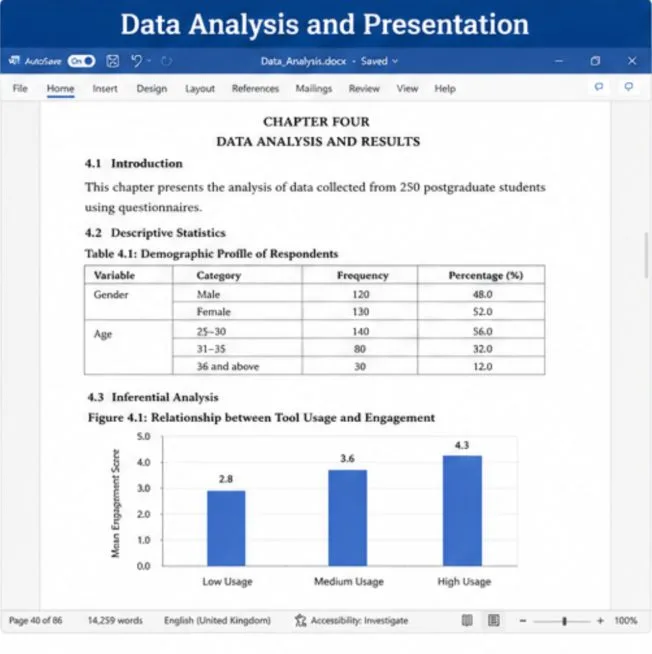Click the Data_Analysis.docx file name
Image resolution: width=652 pixels, height=654 pixels.
303,61
